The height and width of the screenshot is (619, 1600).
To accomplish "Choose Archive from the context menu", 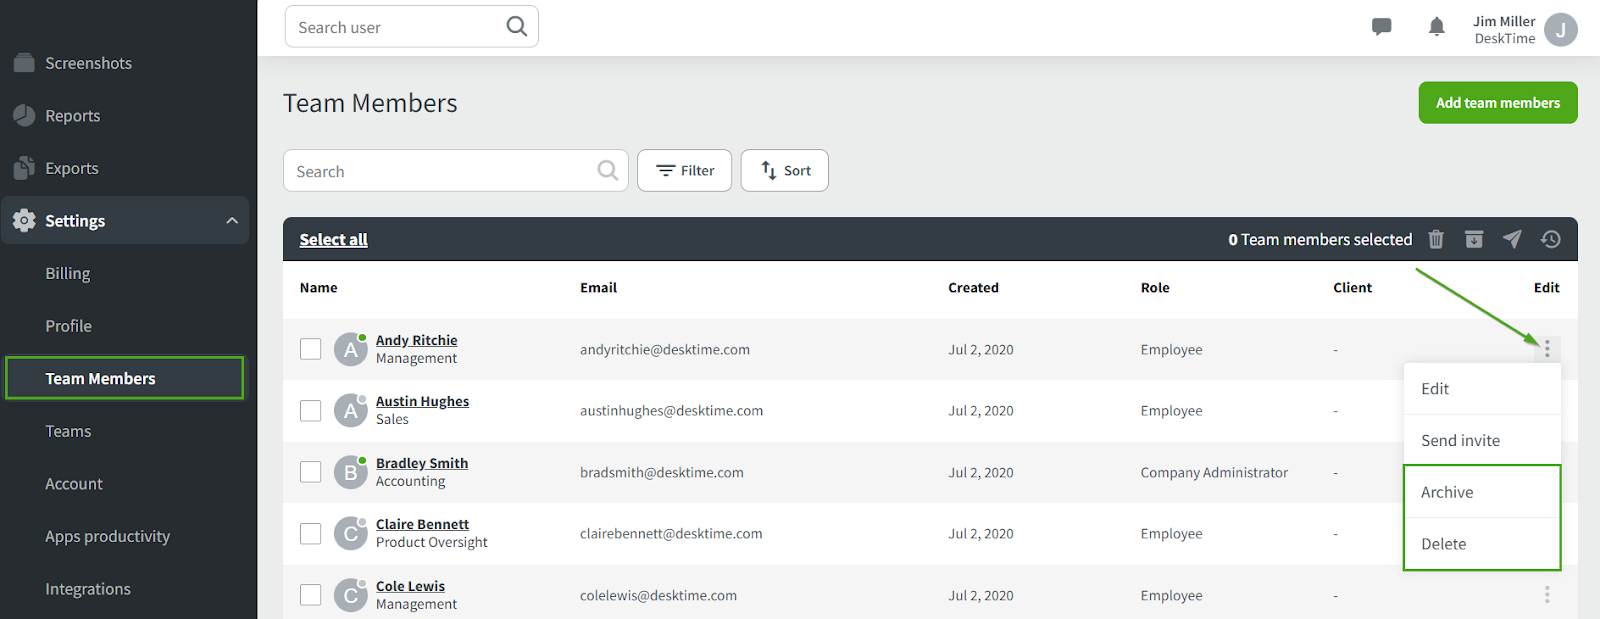I will point(1447,492).
